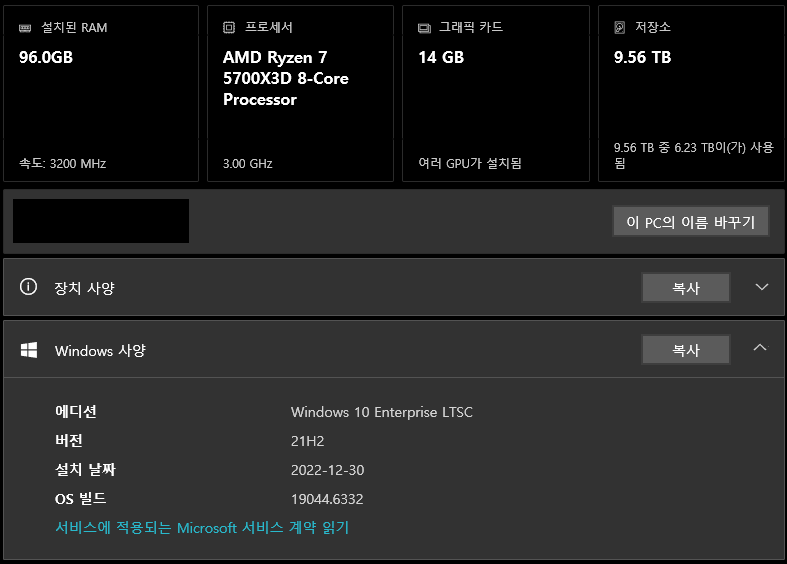Expand the 장치 사양 section chevron
Screen dimensions: 787x564
tap(762, 288)
